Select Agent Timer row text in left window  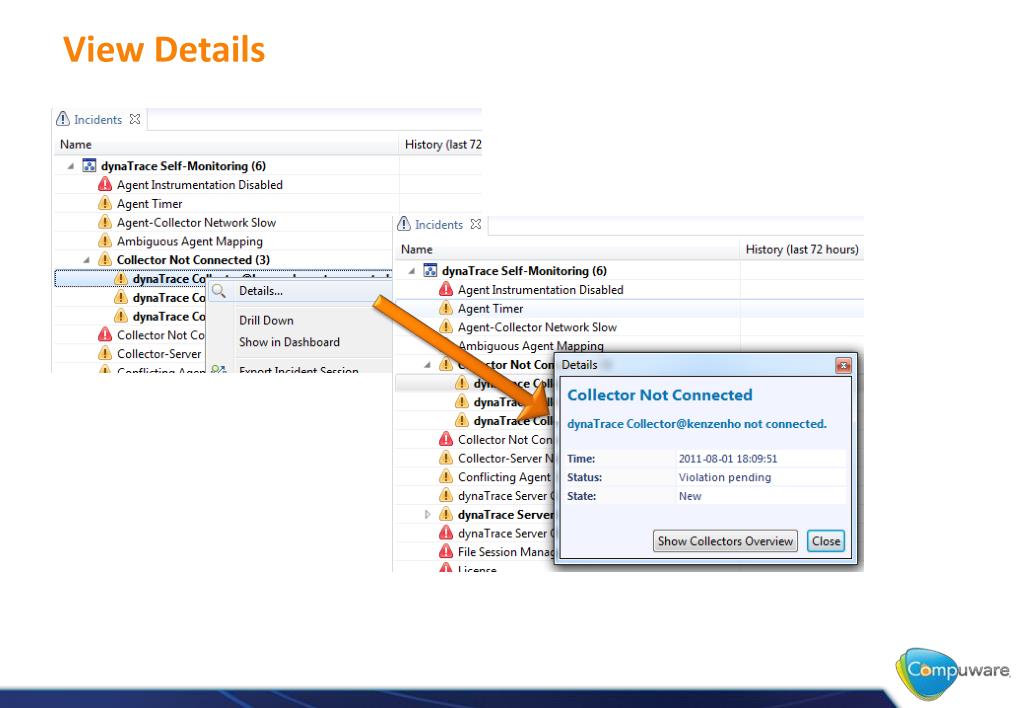(149, 204)
